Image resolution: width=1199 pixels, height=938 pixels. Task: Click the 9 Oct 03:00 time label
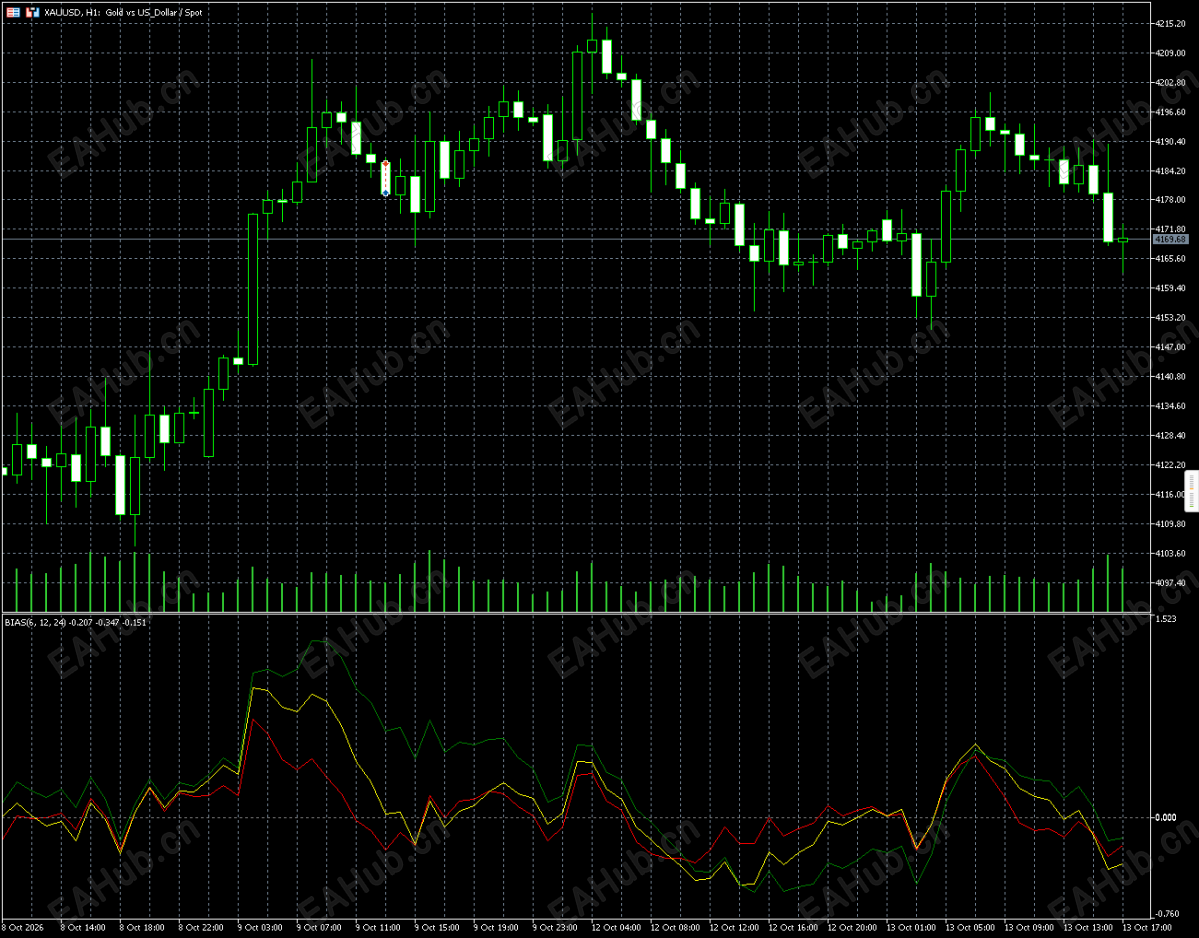pos(260,928)
